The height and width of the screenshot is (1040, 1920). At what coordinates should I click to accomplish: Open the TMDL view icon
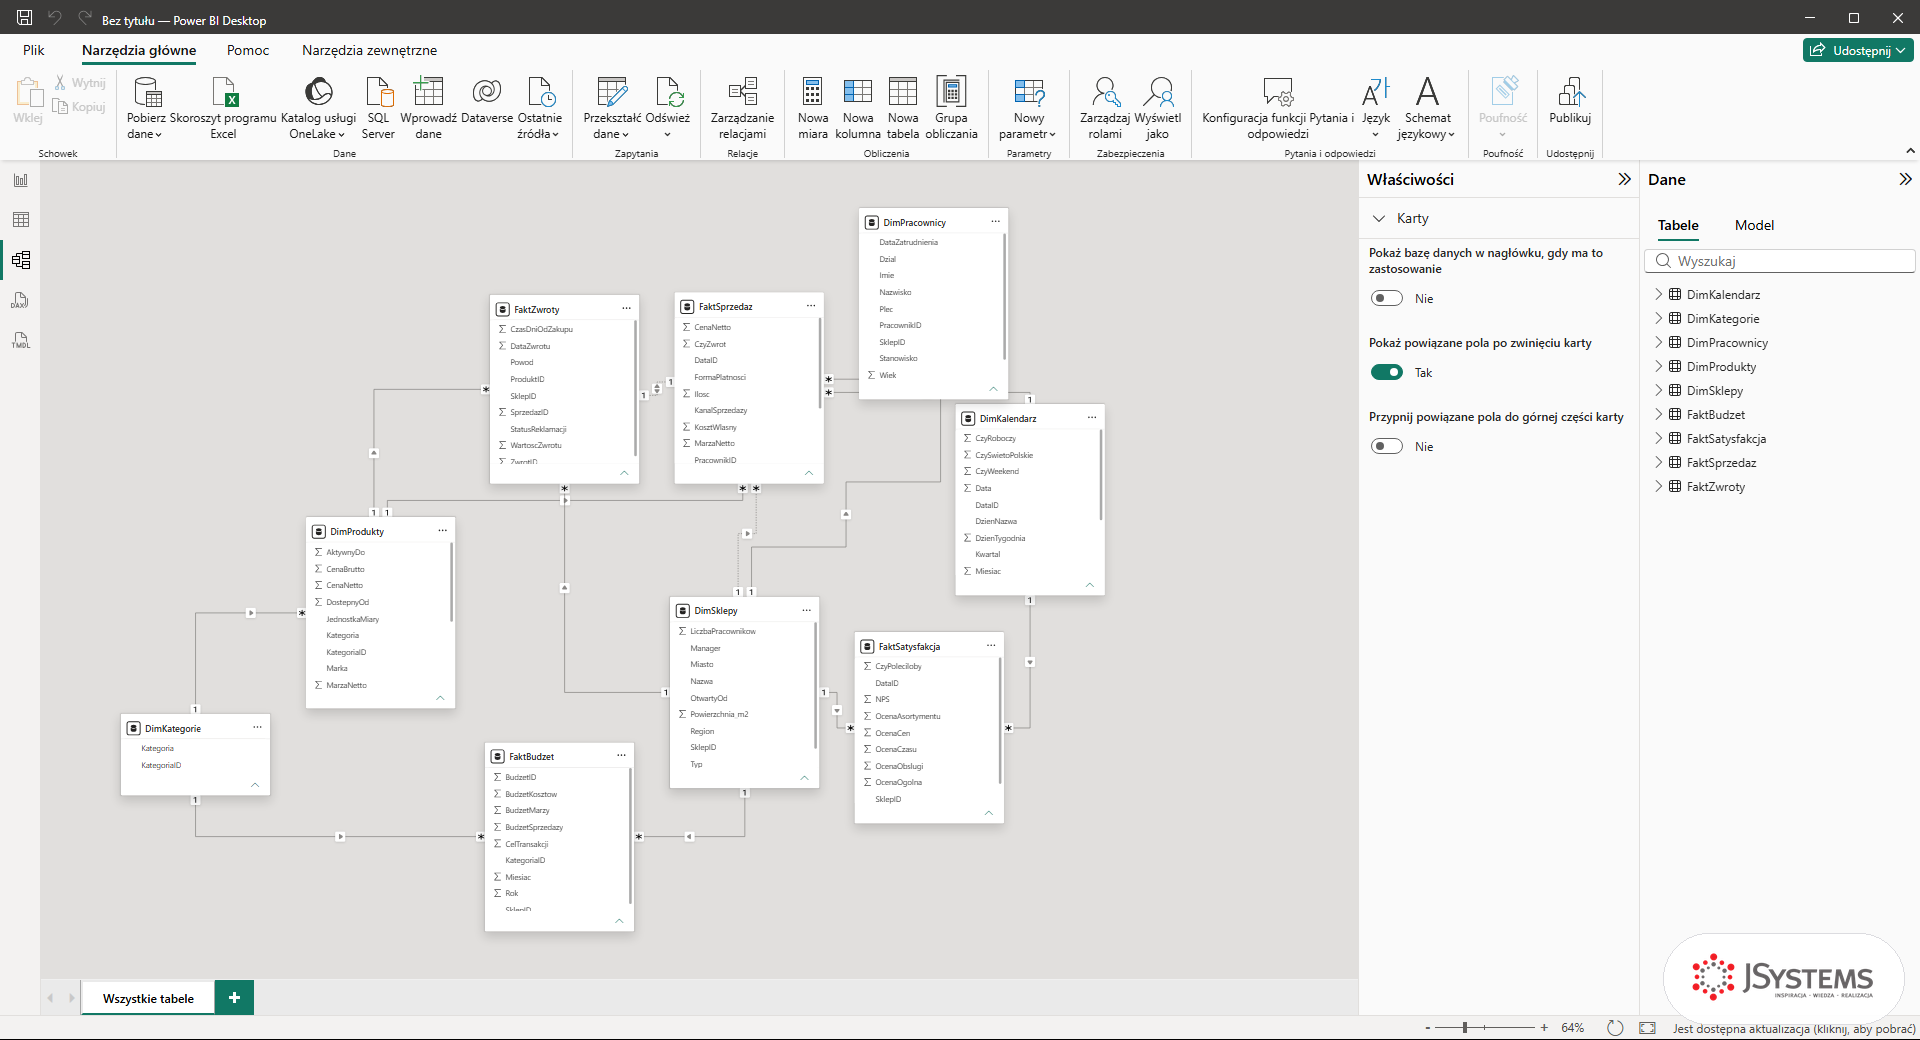coord(21,340)
